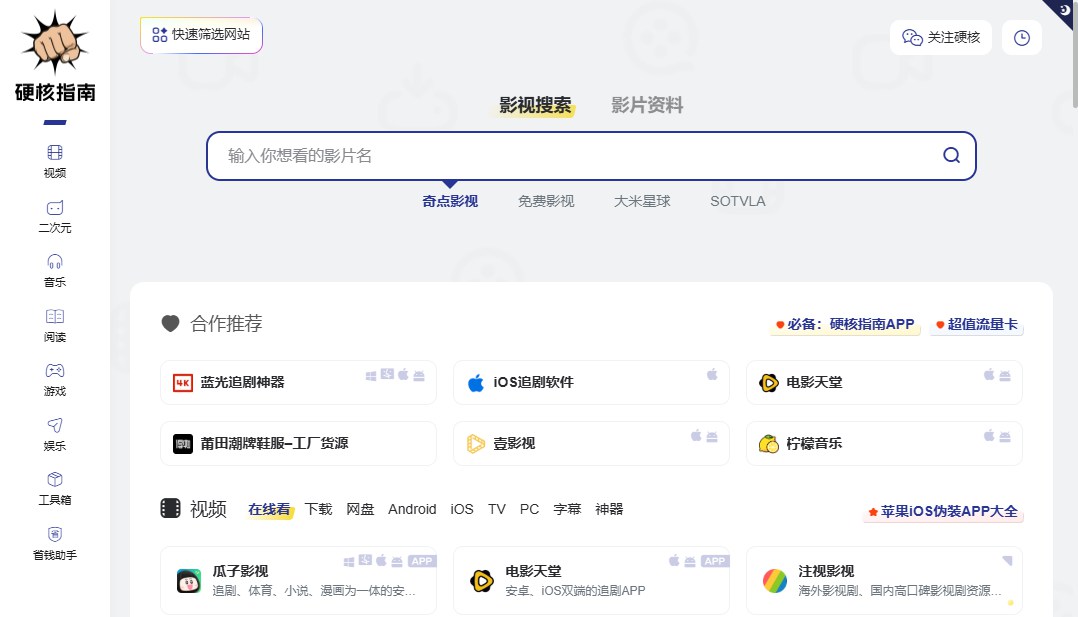Viewport: 1078px width, 617px height.
Task: Click the 4K icon of 蓝光追剧神器
Action: pos(183,382)
